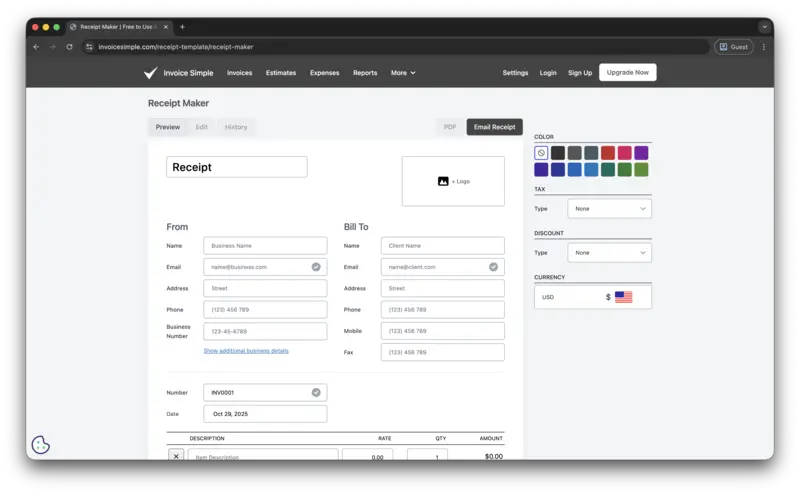Click the Bill To Phone field

pyautogui.click(x=442, y=310)
